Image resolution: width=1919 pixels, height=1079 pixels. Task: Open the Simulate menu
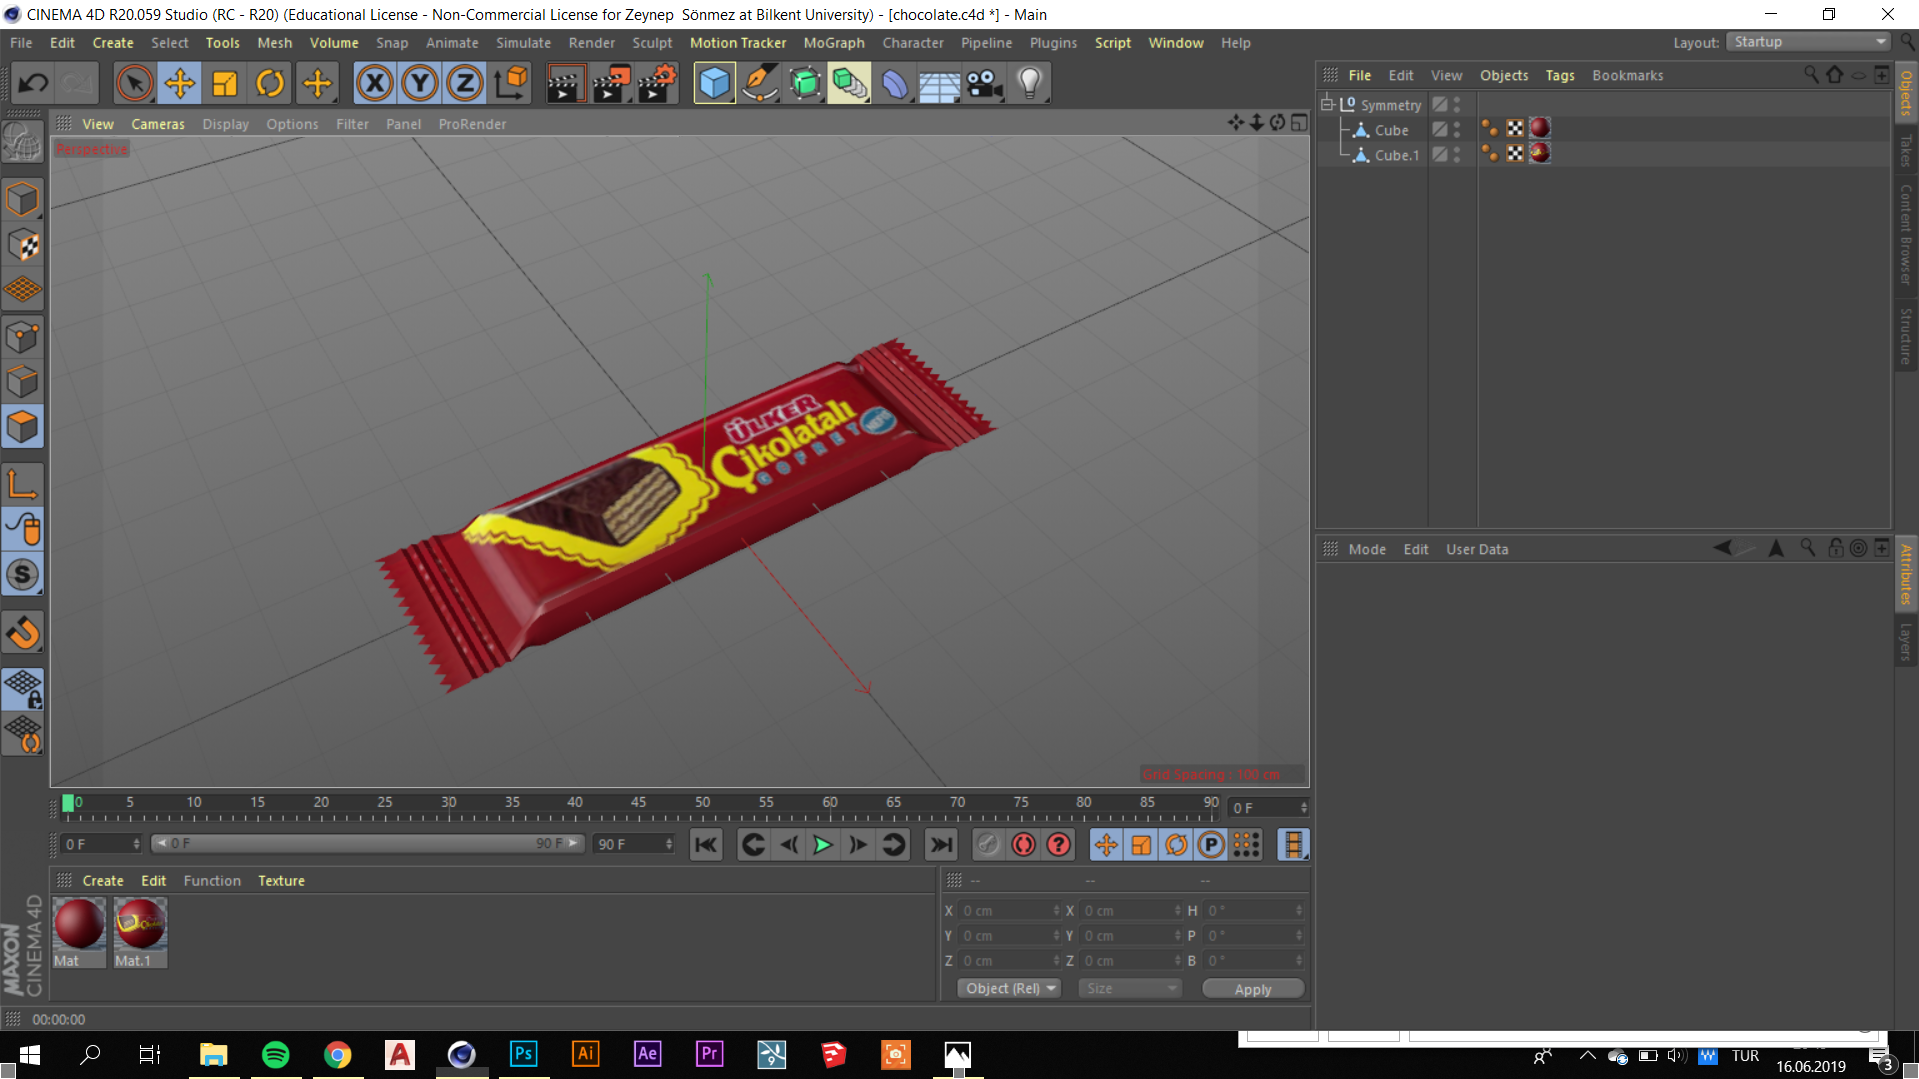click(523, 43)
